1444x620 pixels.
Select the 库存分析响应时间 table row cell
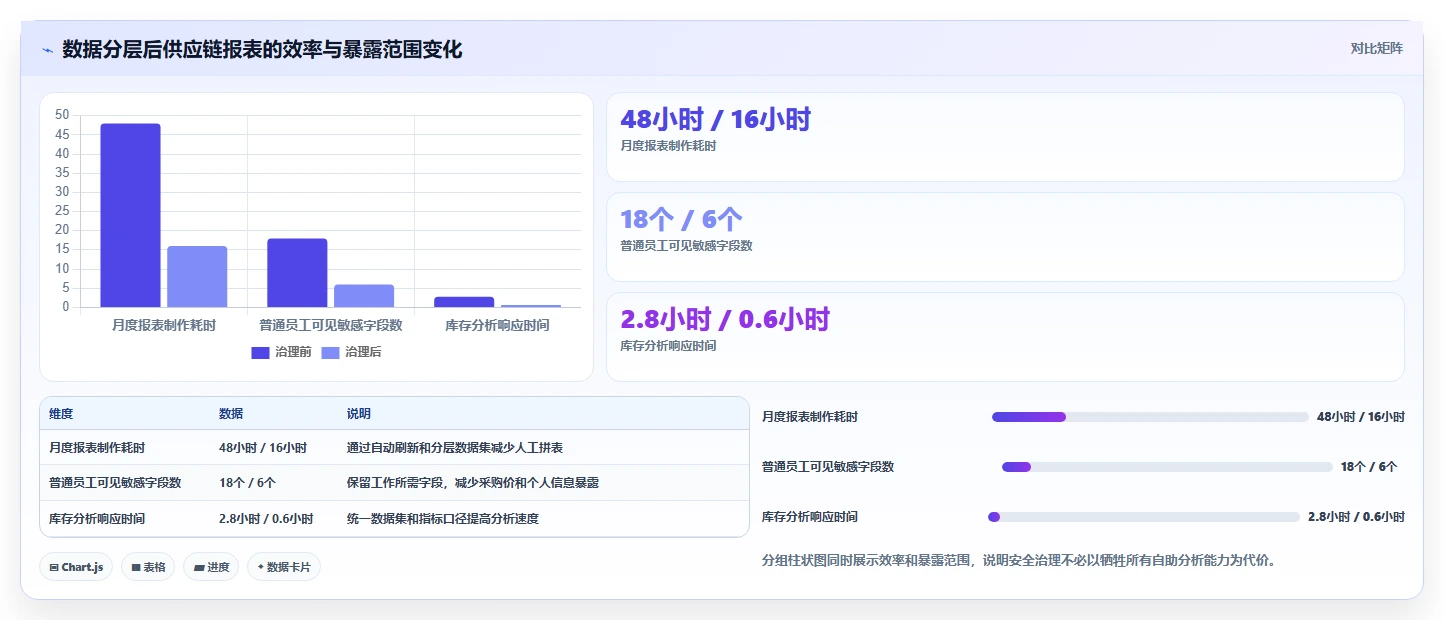97,519
